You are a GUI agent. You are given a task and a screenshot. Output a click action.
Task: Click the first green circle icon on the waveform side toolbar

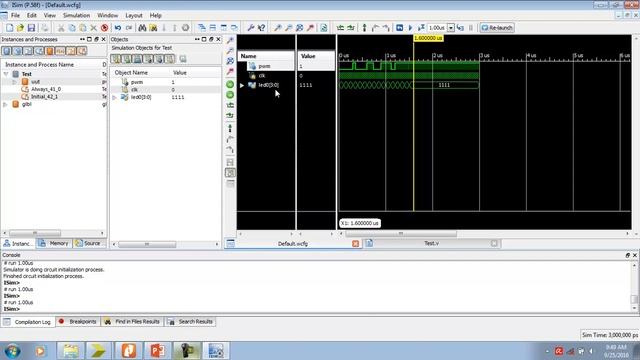(230, 84)
